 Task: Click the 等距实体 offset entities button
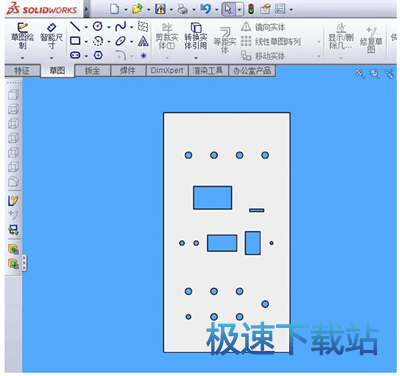(225, 41)
